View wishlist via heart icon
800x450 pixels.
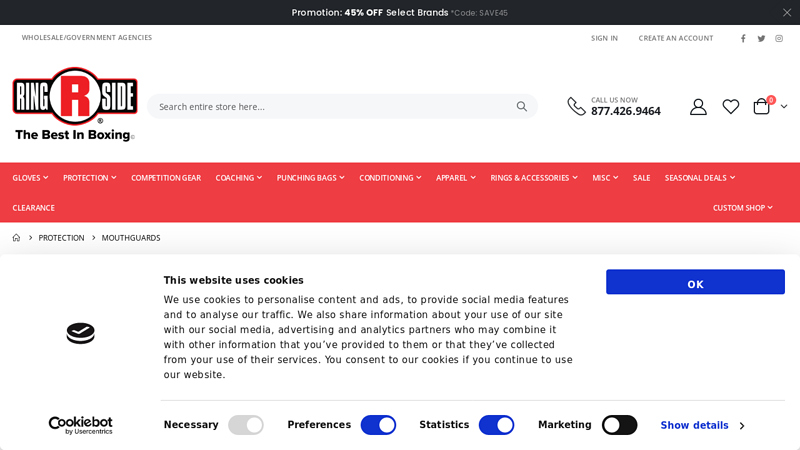[731, 107]
